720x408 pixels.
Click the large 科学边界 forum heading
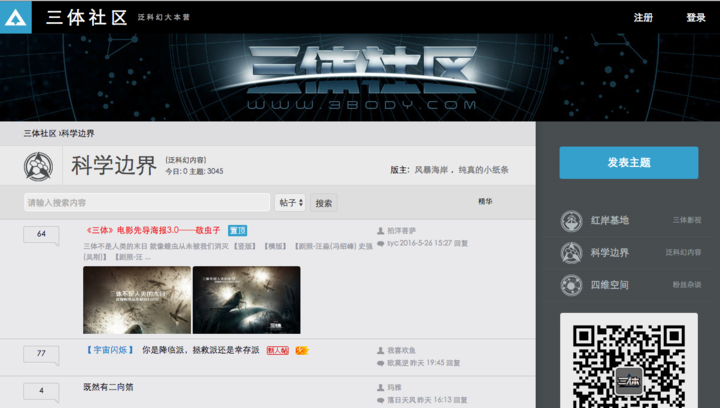pyautogui.click(x=114, y=166)
